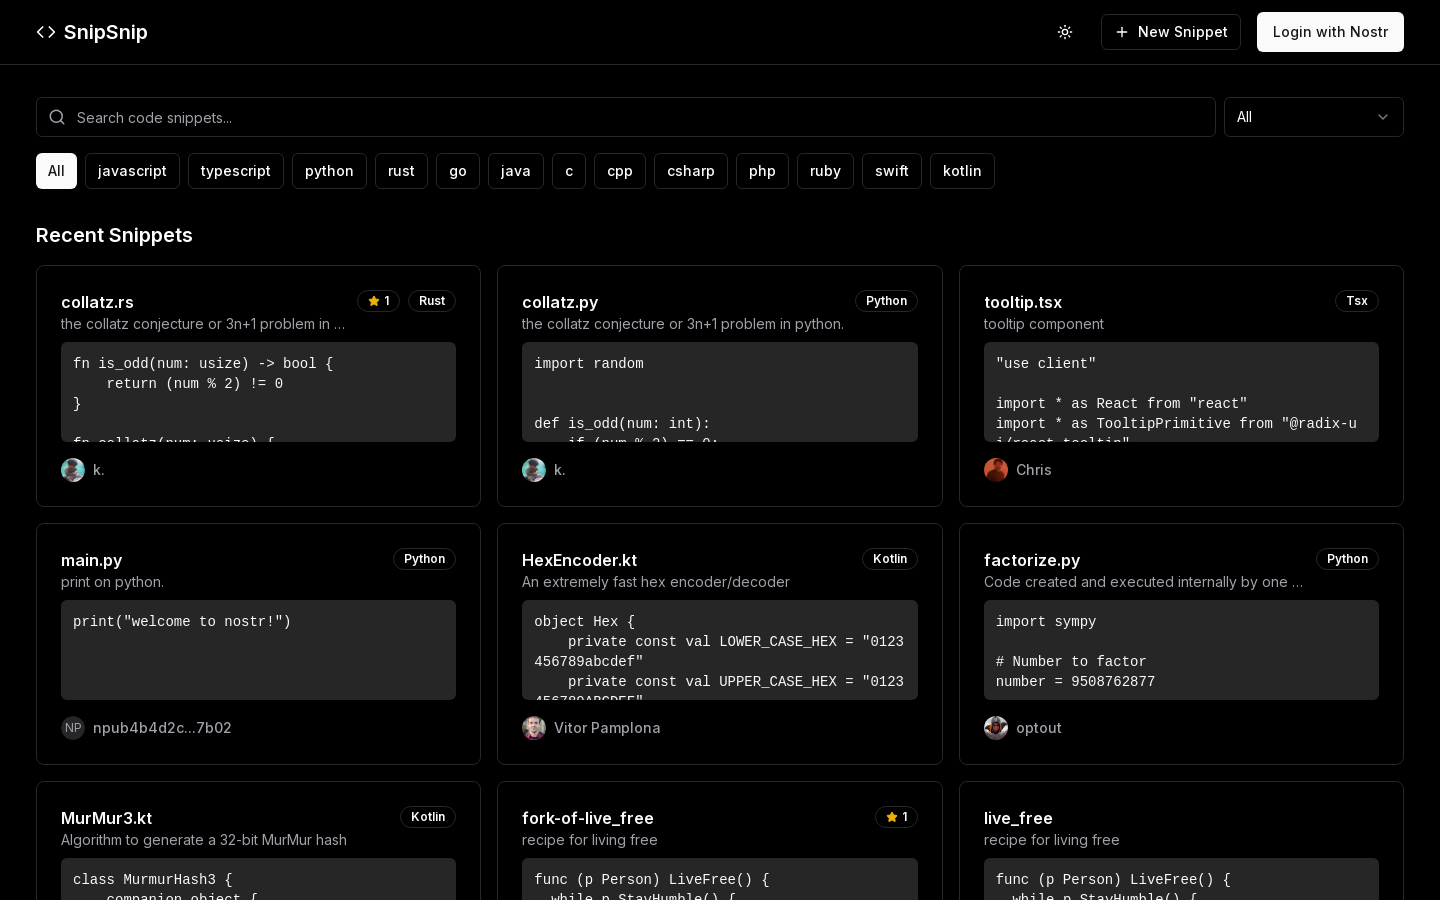The width and height of the screenshot is (1440, 900).
Task: Open the fork-of-live_free snippet title
Action: (x=588, y=818)
